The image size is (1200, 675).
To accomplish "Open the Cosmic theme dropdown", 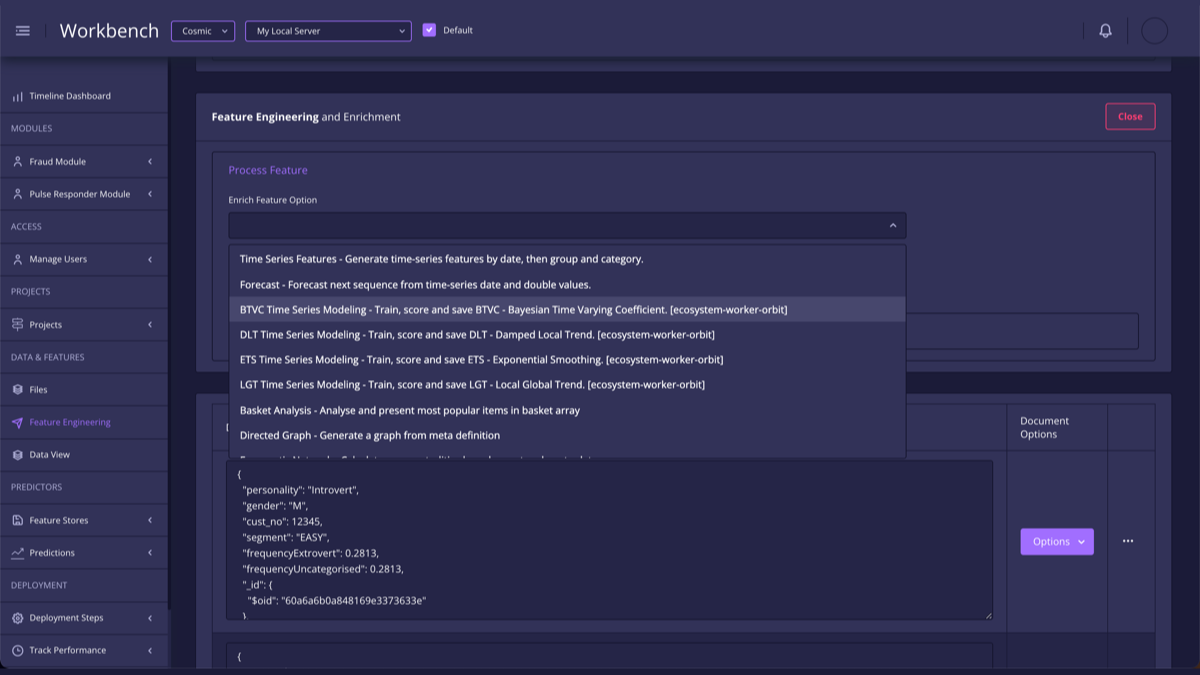I will 203,31.
